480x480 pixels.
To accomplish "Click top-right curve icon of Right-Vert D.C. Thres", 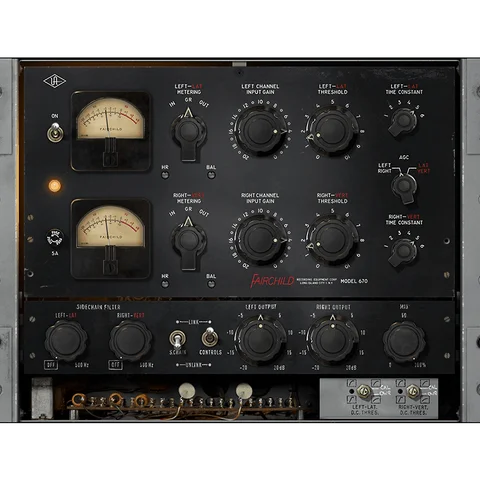I will [x=425, y=383].
